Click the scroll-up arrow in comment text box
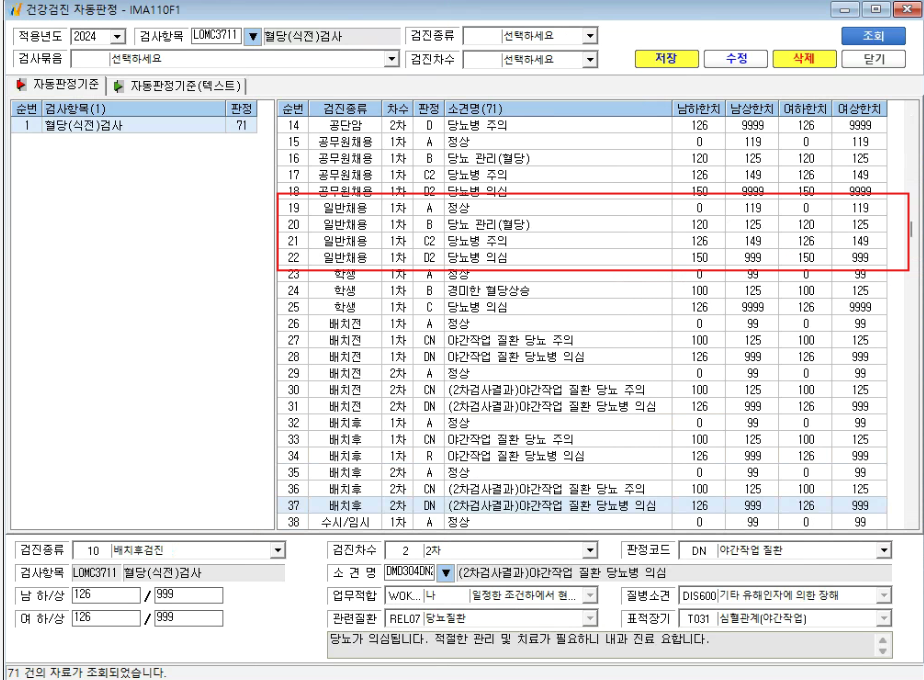This screenshot has height=680, width=924. point(883,640)
